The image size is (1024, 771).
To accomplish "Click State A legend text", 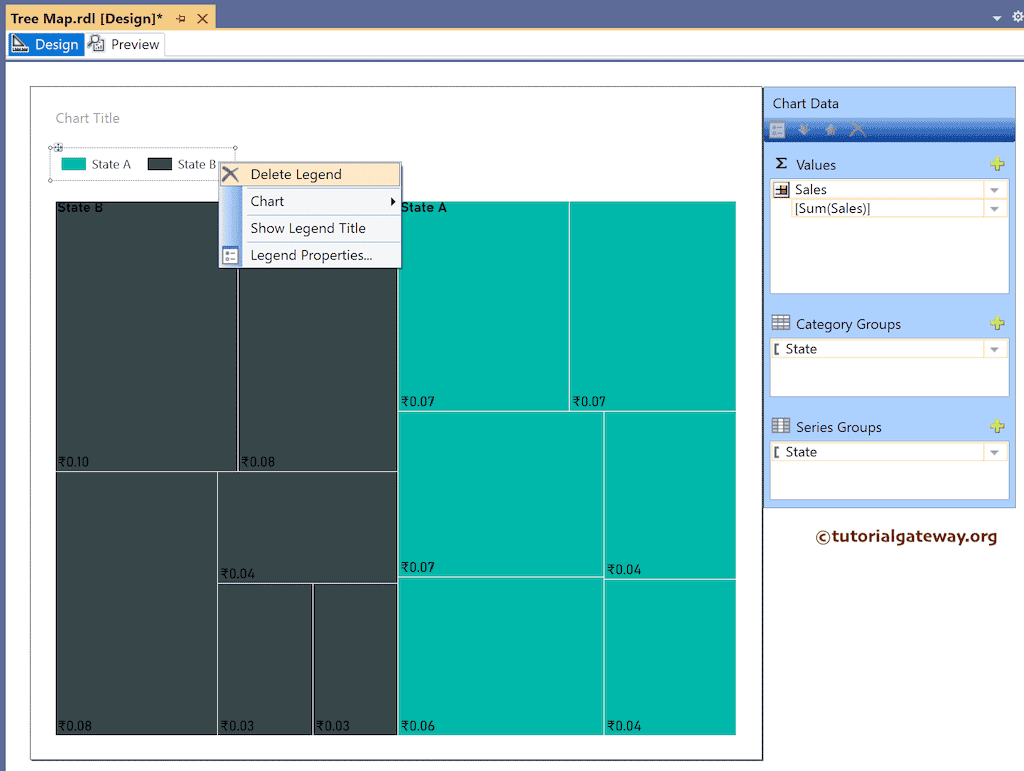I will coord(111,165).
